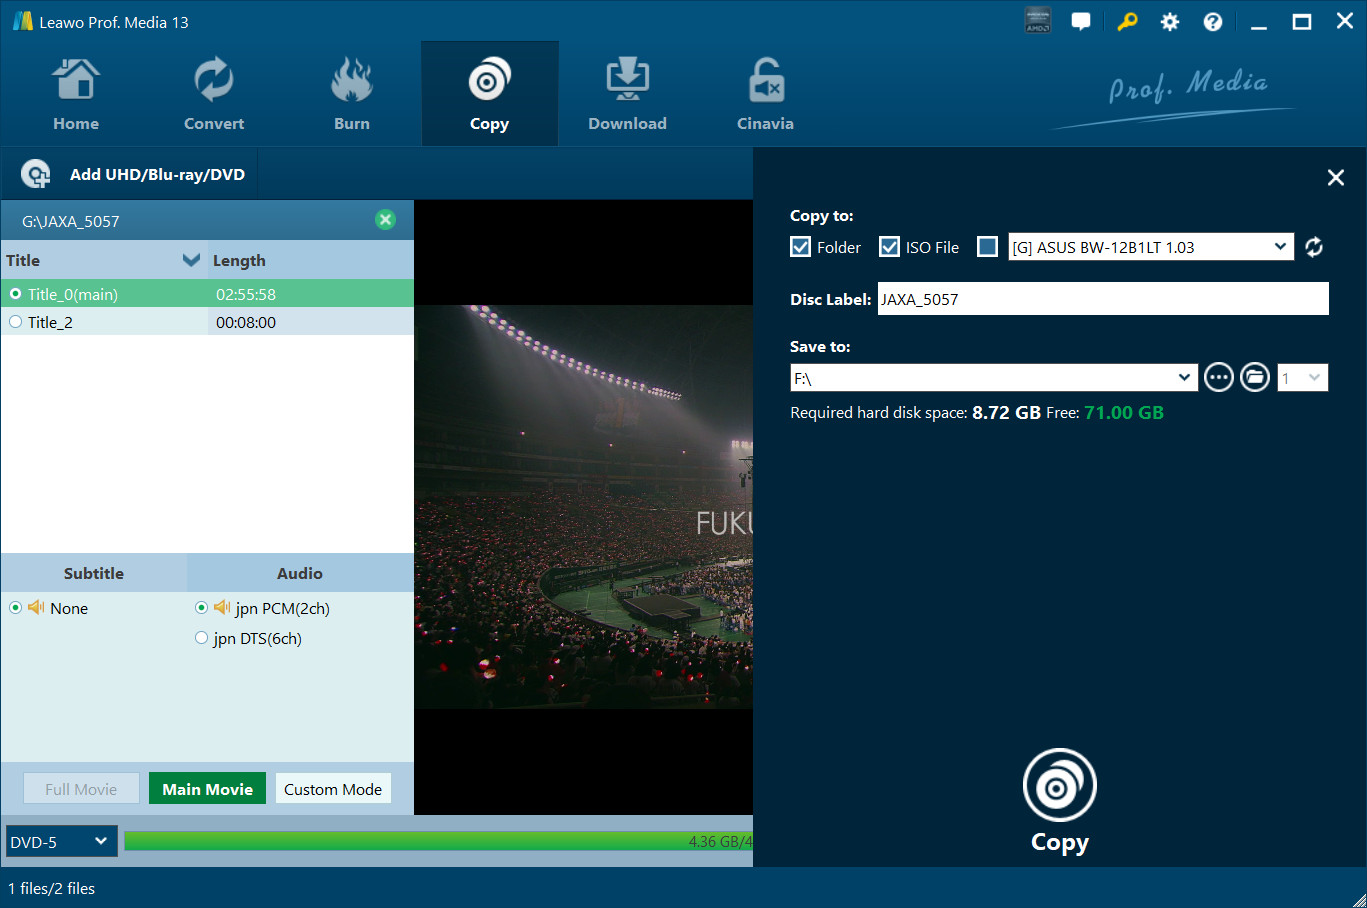Open the help question mark
This screenshot has height=908, width=1367.
[x=1213, y=22]
